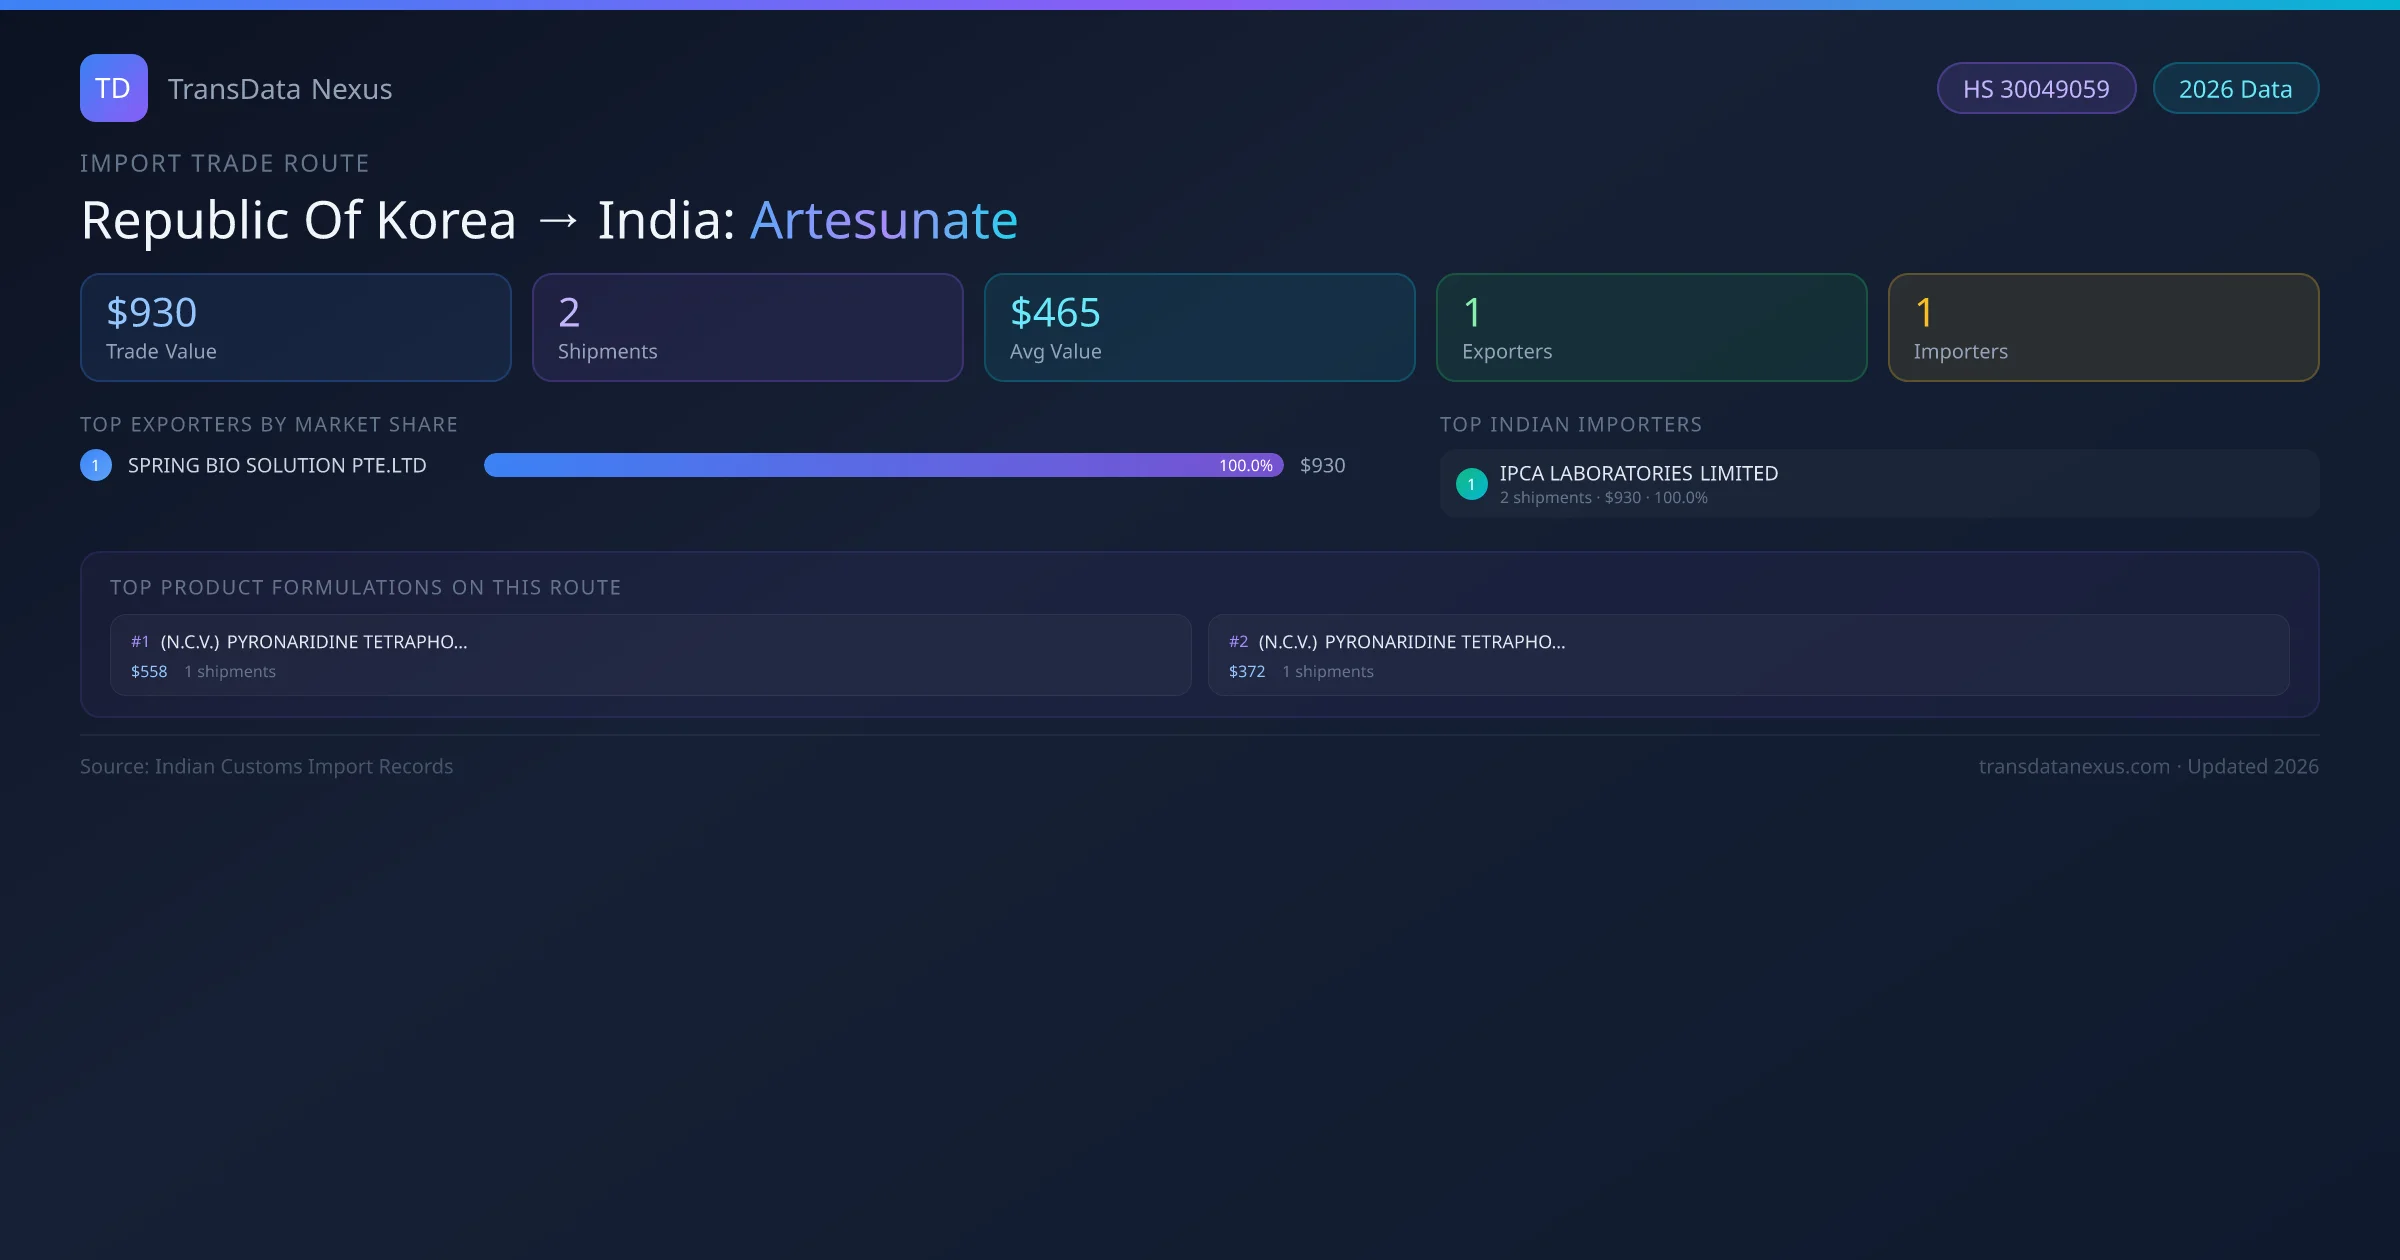Screen dimensions: 2400x1260
Task: Select the rank 1 badge beside SPRING BIO SOLUTION
Action: [95, 464]
